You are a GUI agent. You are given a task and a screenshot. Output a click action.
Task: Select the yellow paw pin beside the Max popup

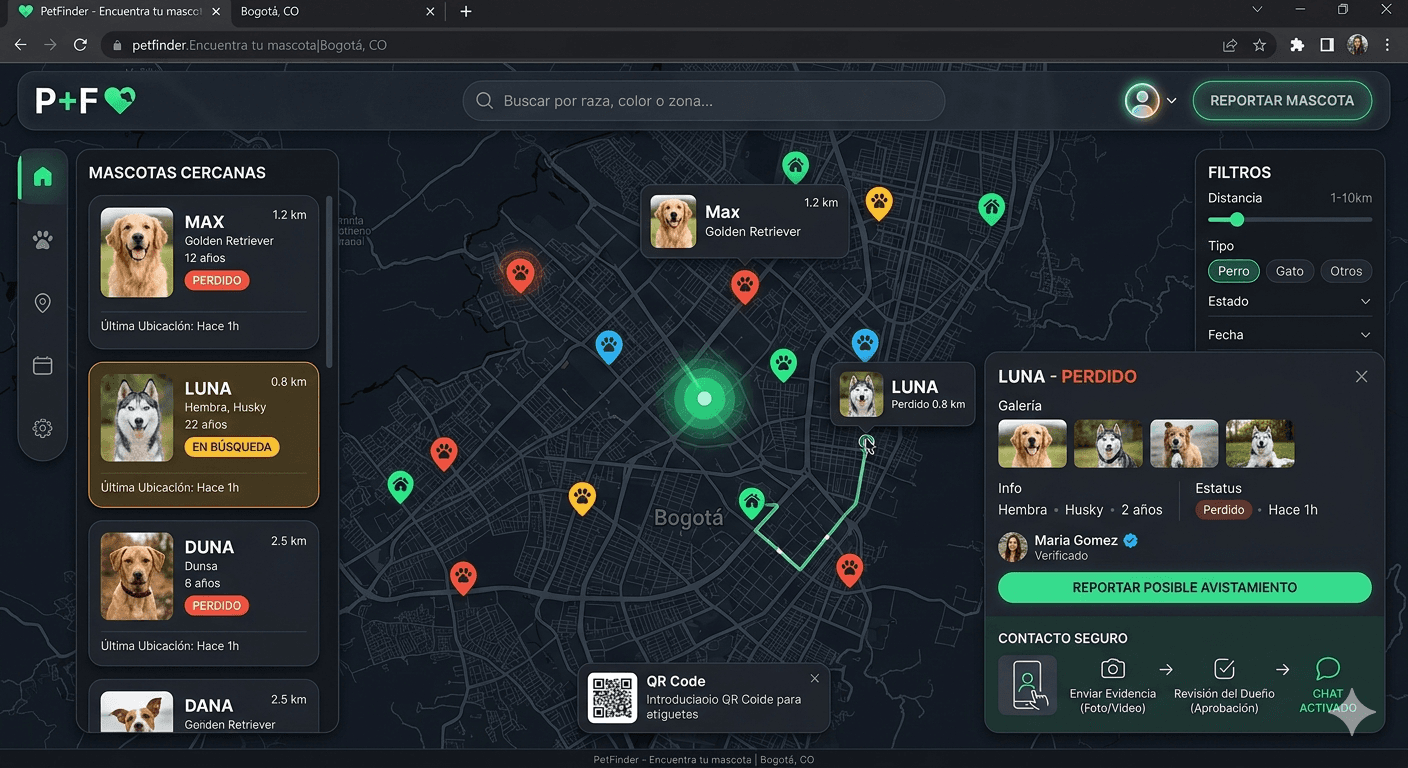point(878,203)
